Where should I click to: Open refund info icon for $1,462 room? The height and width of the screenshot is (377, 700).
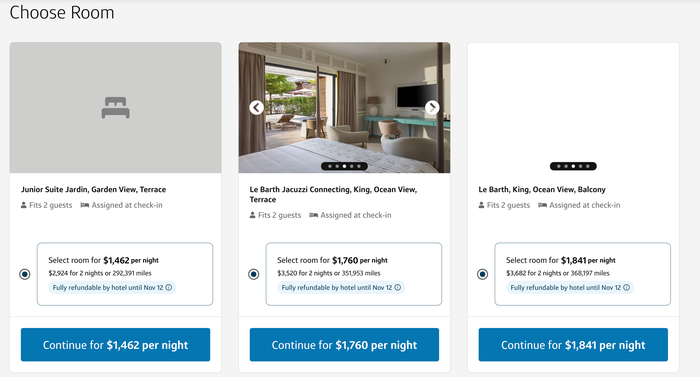pos(169,288)
